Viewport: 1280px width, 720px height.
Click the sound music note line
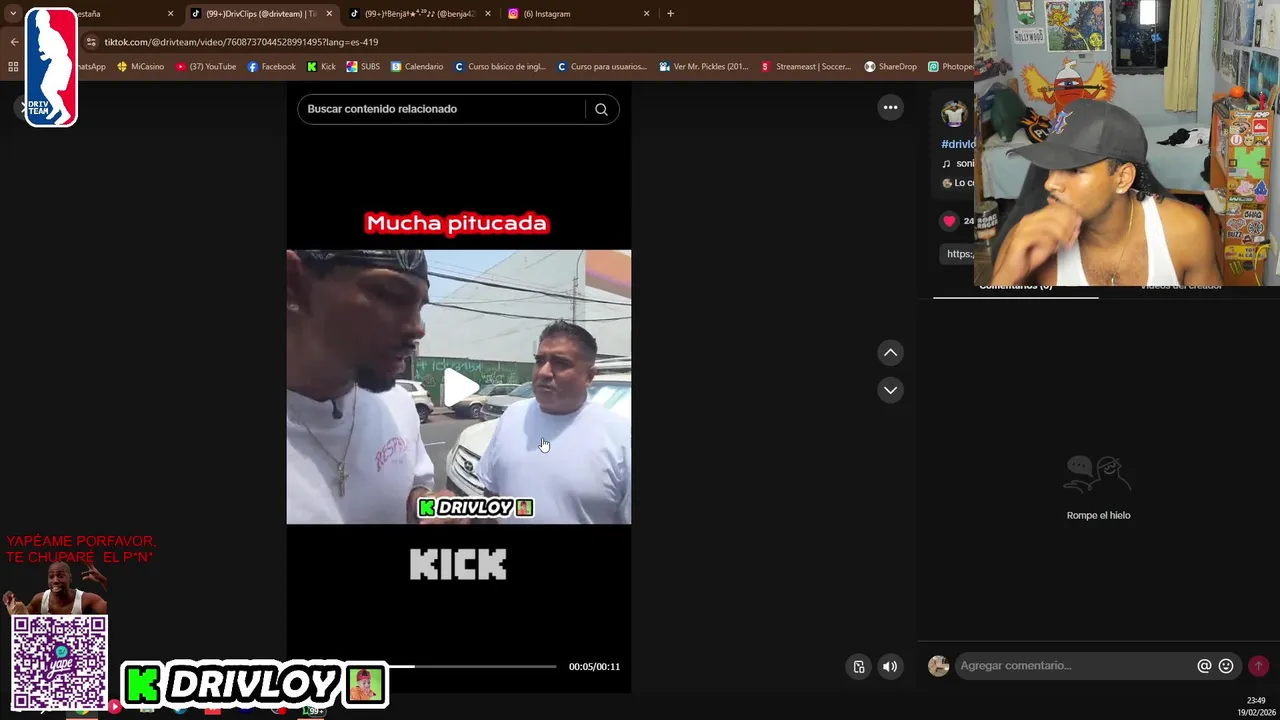pyautogui.click(x=957, y=163)
